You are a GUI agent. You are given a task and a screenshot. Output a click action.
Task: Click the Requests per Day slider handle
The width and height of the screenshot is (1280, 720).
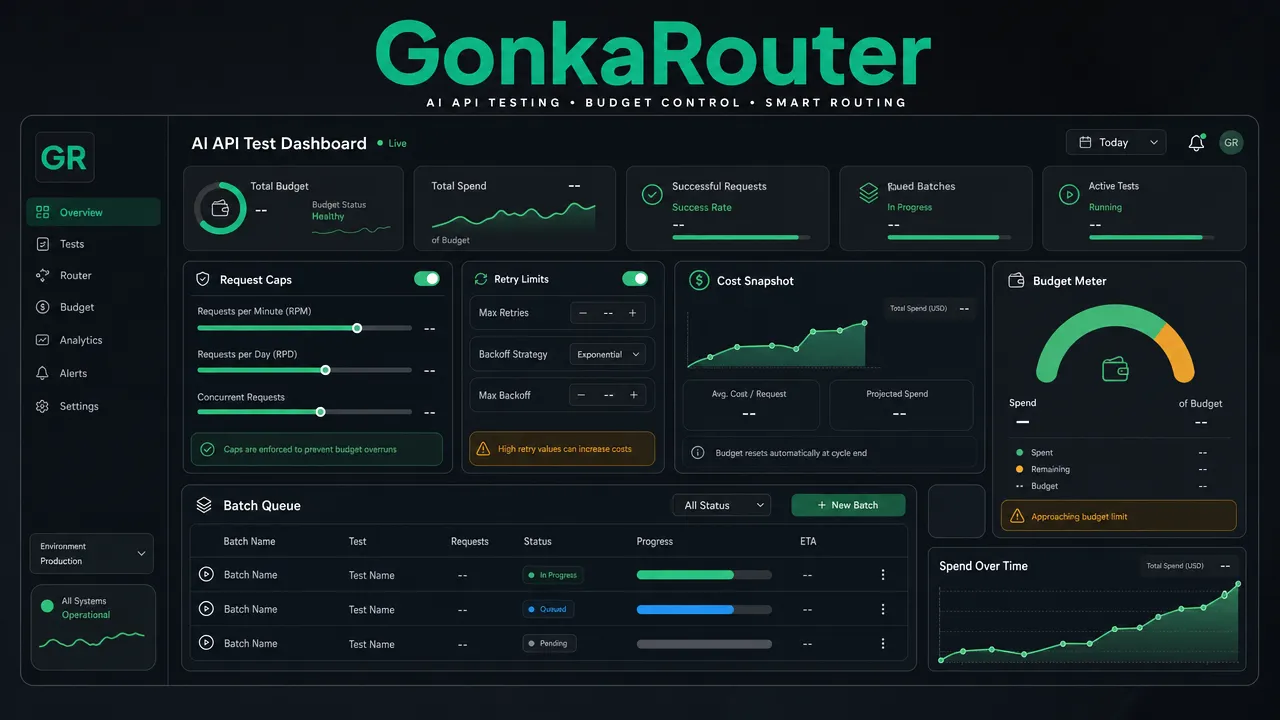click(x=325, y=370)
